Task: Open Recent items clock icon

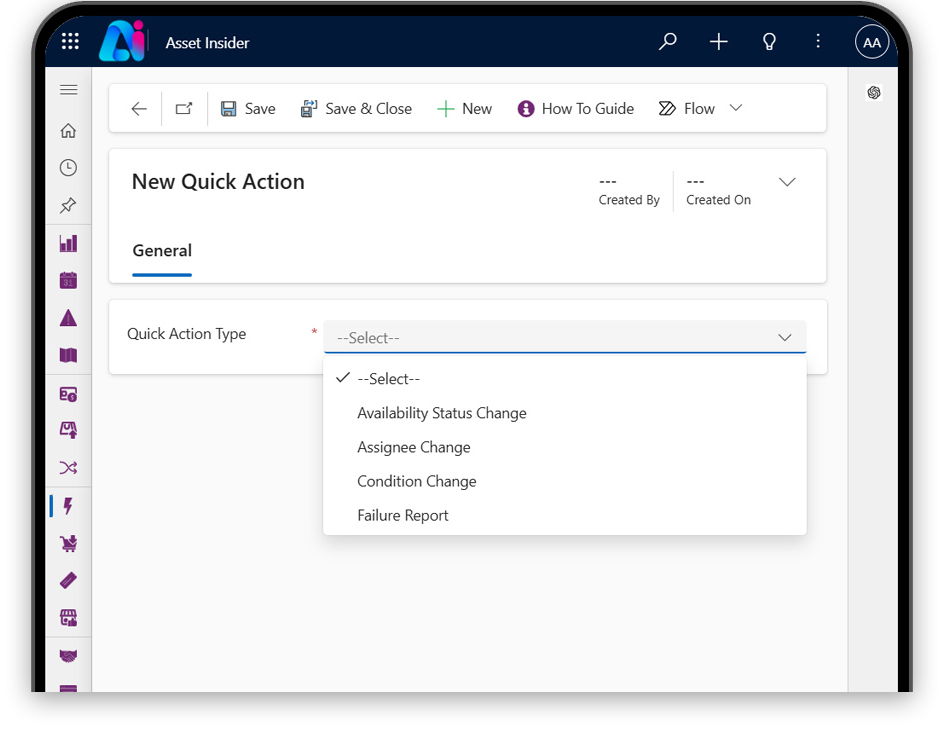Action: tap(68, 167)
